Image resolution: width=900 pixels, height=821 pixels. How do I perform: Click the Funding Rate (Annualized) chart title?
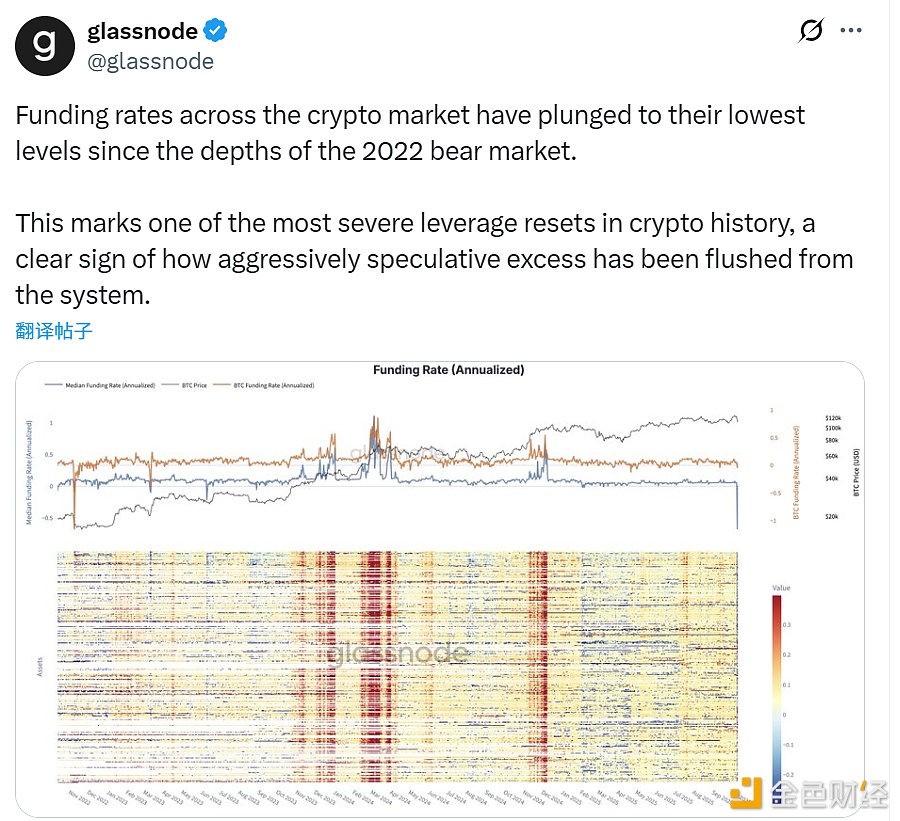pyautogui.click(x=448, y=370)
